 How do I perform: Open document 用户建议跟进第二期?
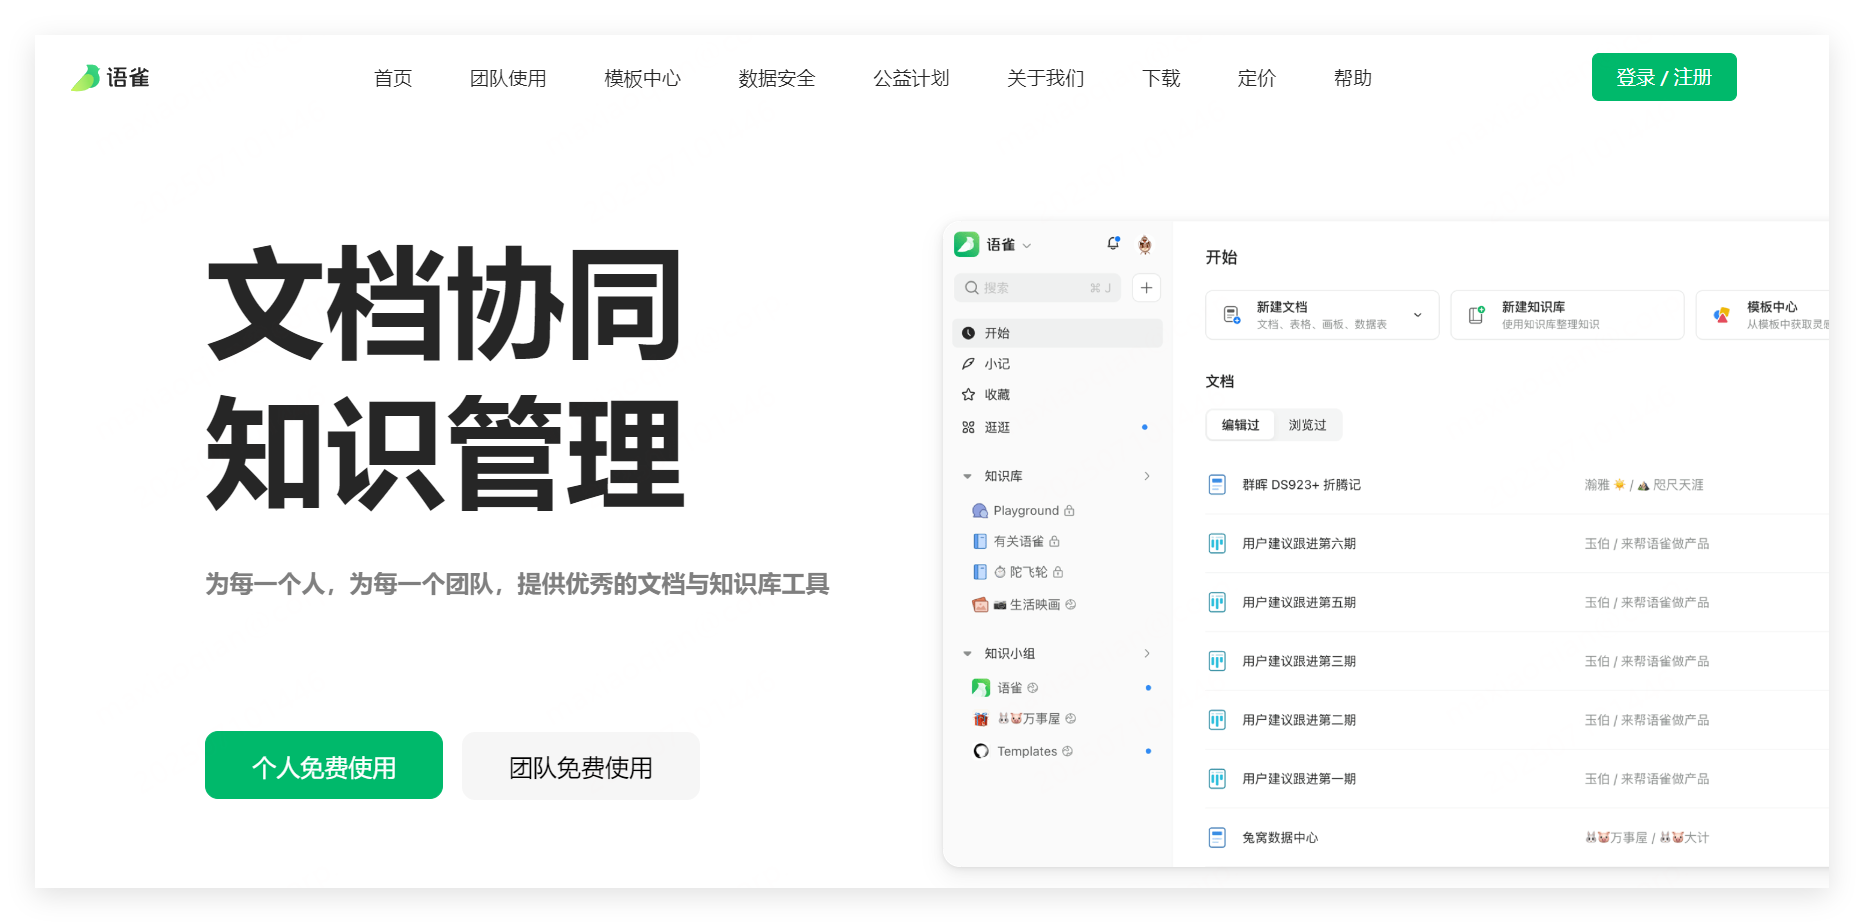click(x=1299, y=720)
